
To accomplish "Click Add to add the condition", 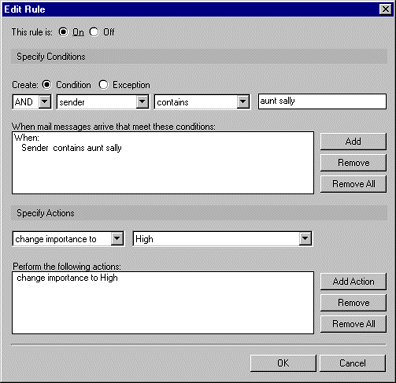I will pyautogui.click(x=353, y=141).
